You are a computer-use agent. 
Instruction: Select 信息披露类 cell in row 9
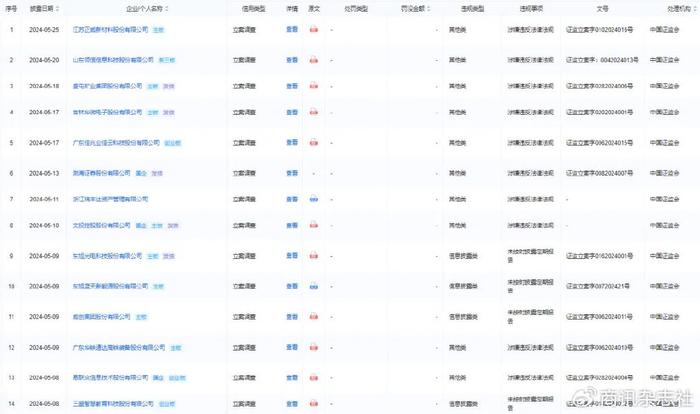[x=463, y=256]
